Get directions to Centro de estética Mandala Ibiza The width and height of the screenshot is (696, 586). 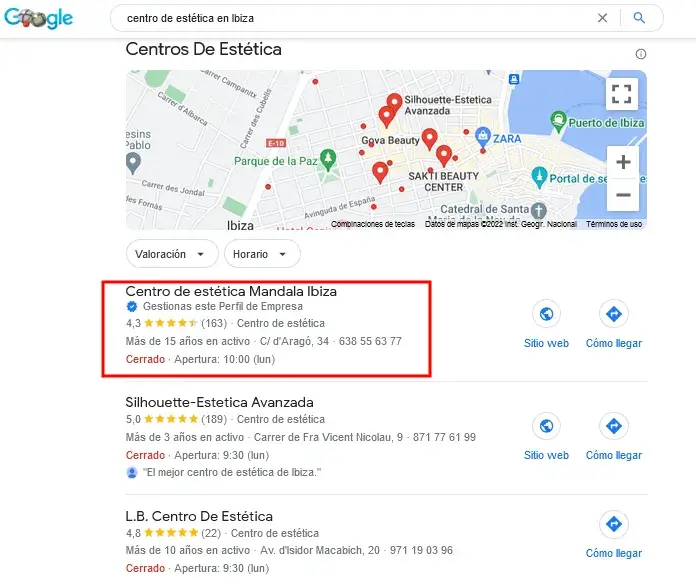[x=614, y=324]
